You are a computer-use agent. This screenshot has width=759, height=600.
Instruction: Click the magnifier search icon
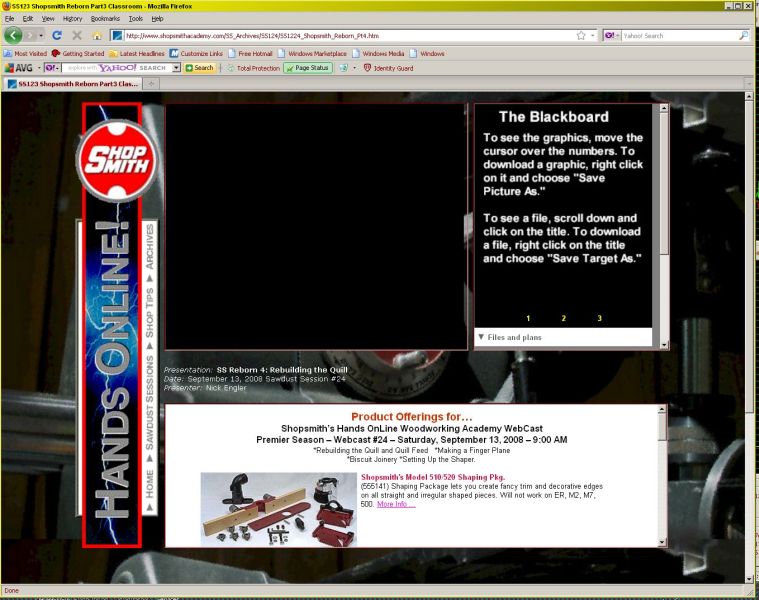(744, 35)
